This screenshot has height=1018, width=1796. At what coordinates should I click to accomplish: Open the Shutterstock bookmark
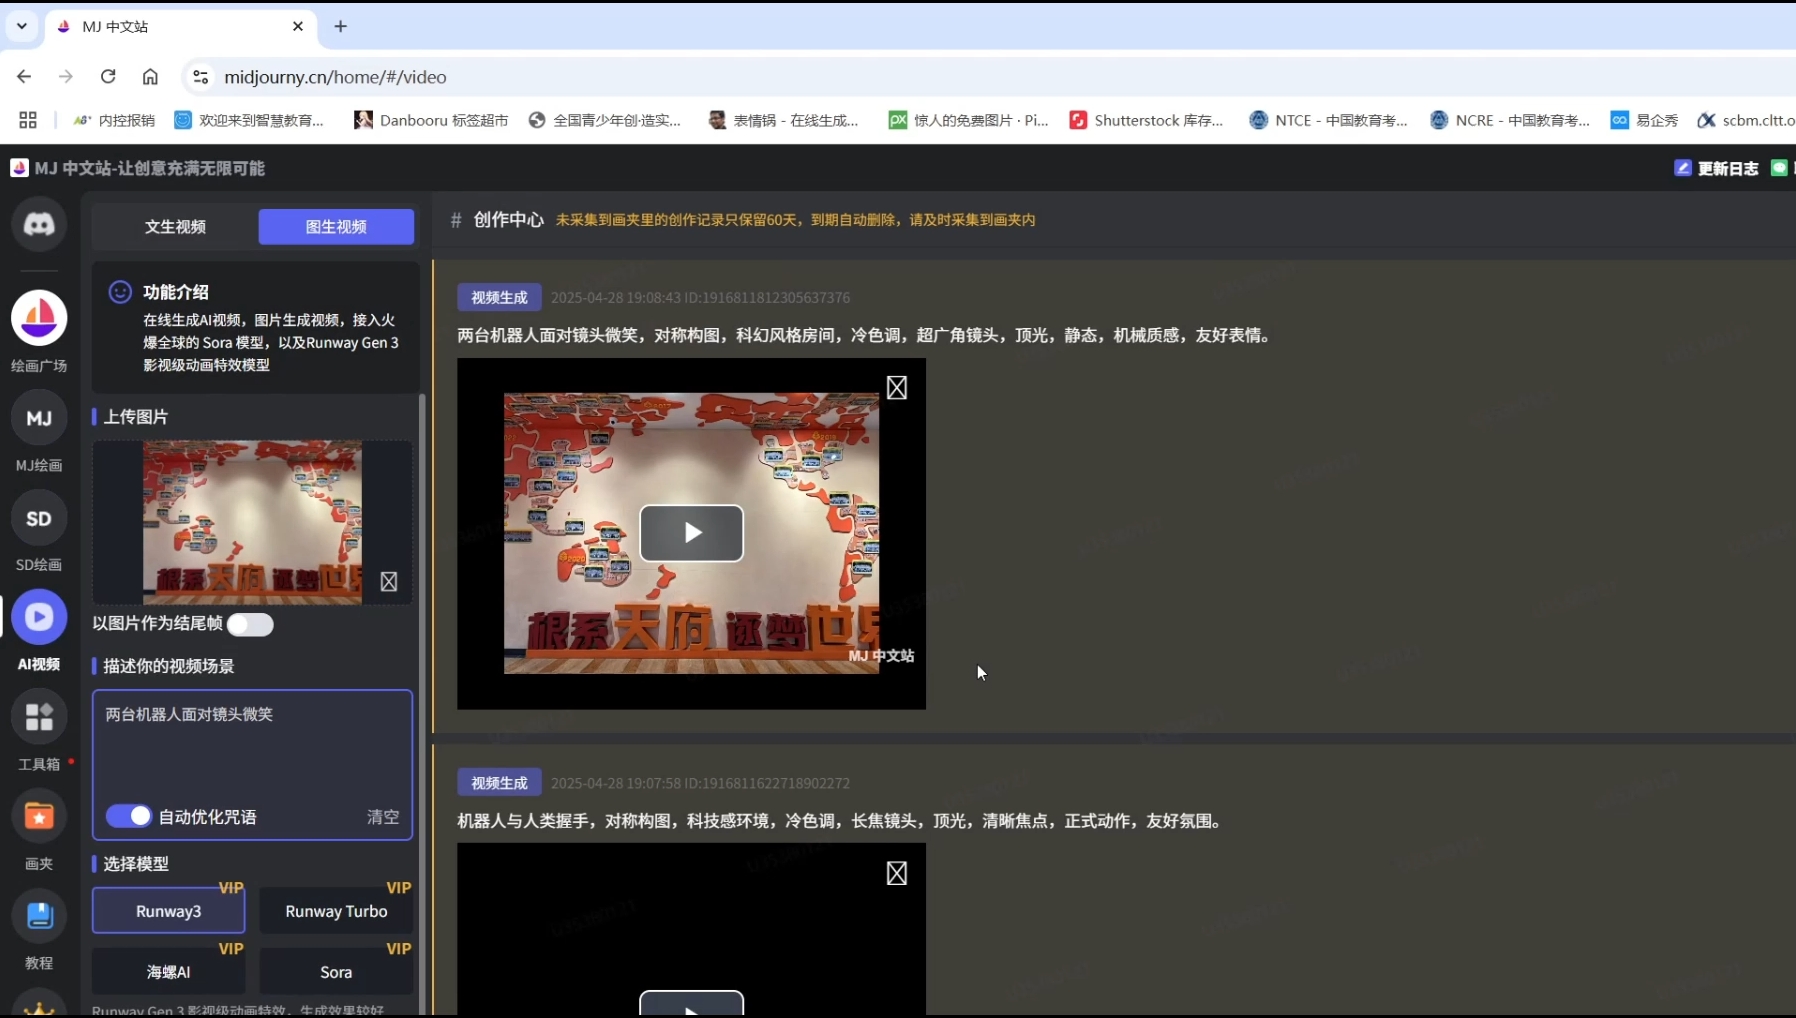coord(1146,120)
